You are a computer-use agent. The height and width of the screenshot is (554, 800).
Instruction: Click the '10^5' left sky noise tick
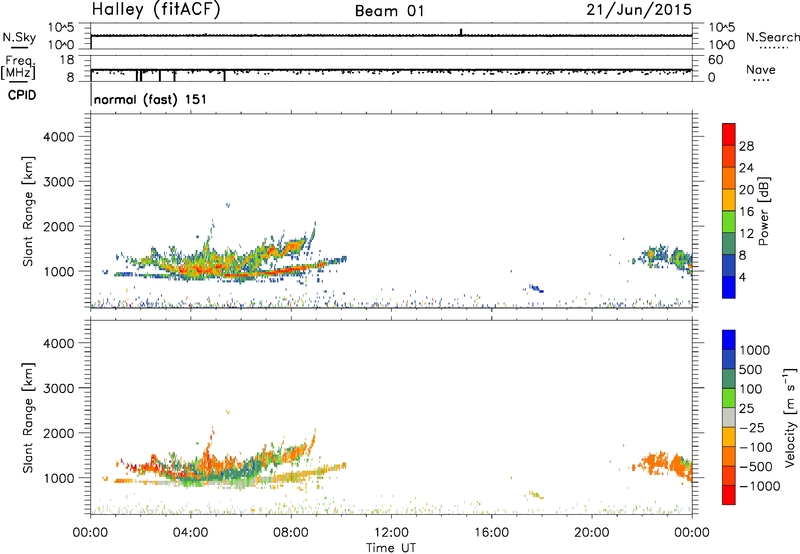(61, 27)
